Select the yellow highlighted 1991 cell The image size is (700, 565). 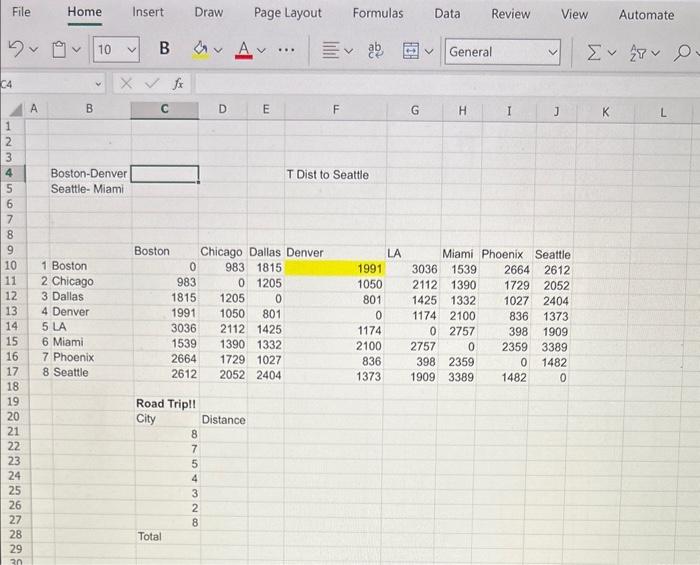(335, 268)
